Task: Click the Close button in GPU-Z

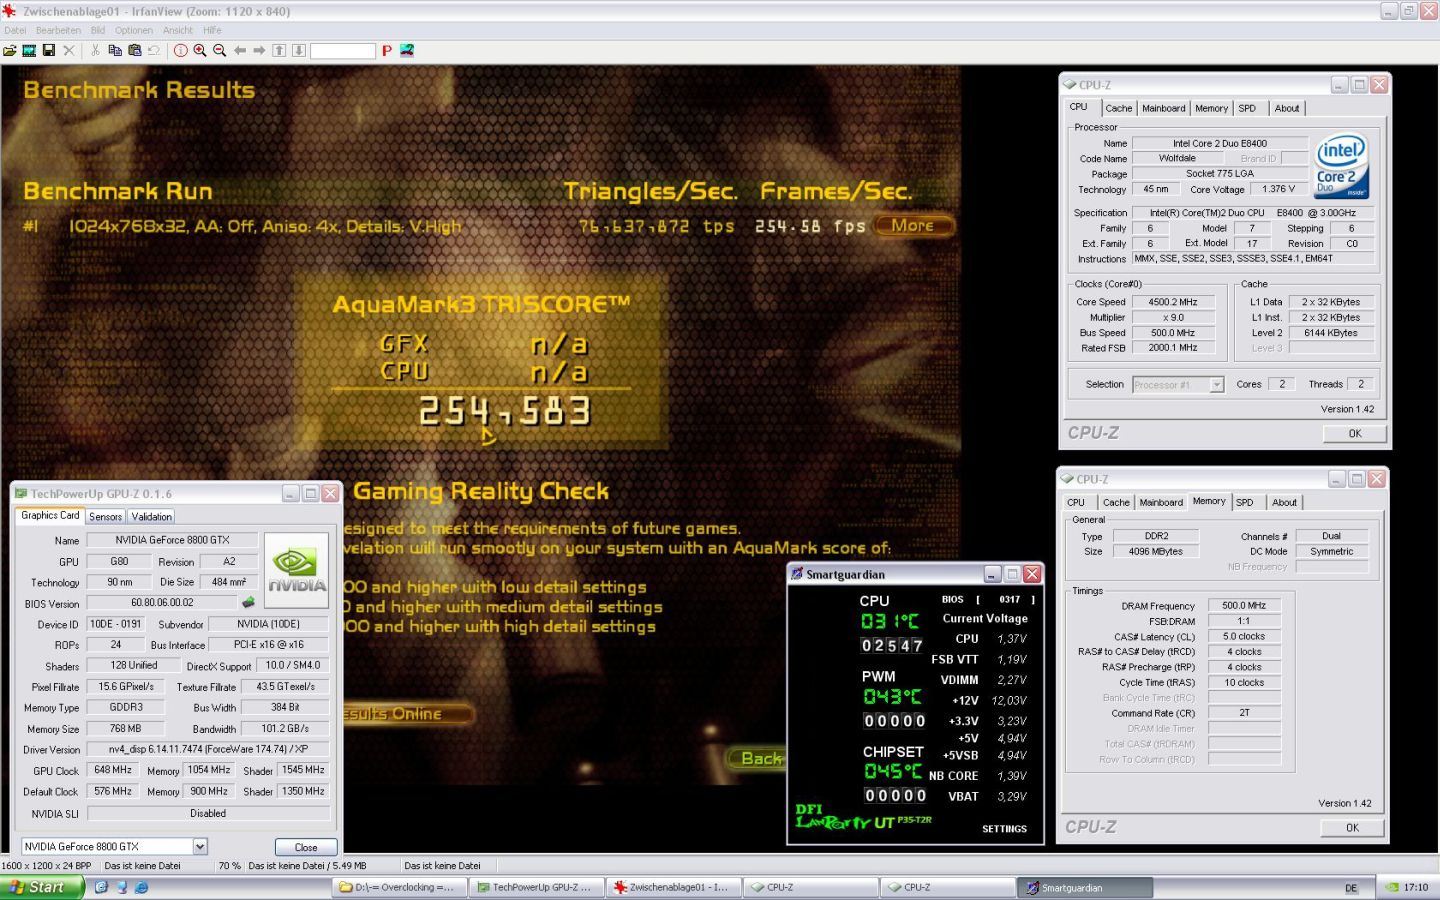Action: 306,847
